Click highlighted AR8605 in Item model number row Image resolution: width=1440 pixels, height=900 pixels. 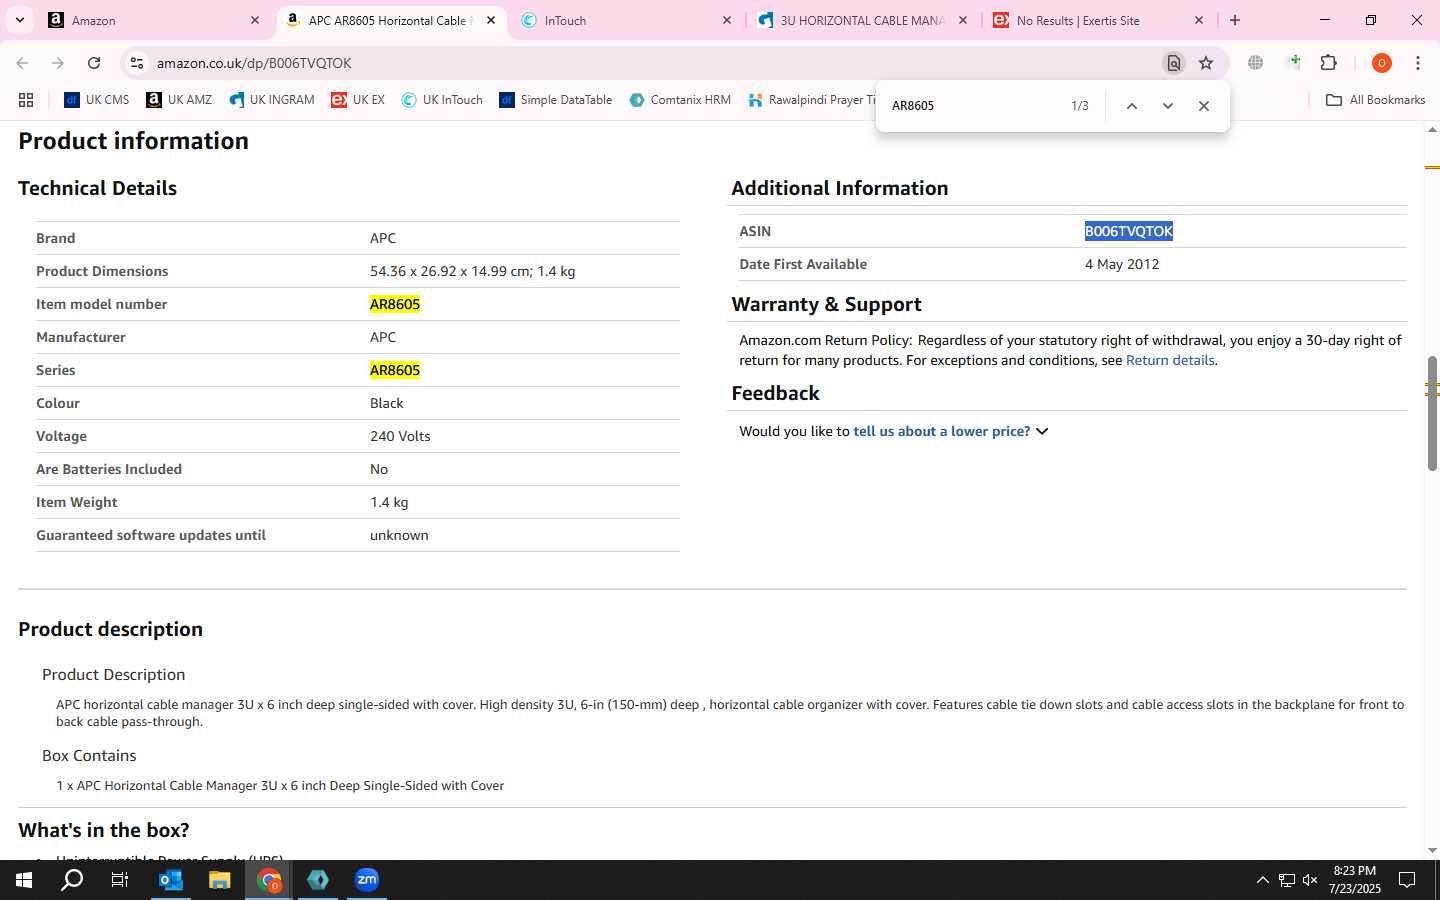(395, 304)
